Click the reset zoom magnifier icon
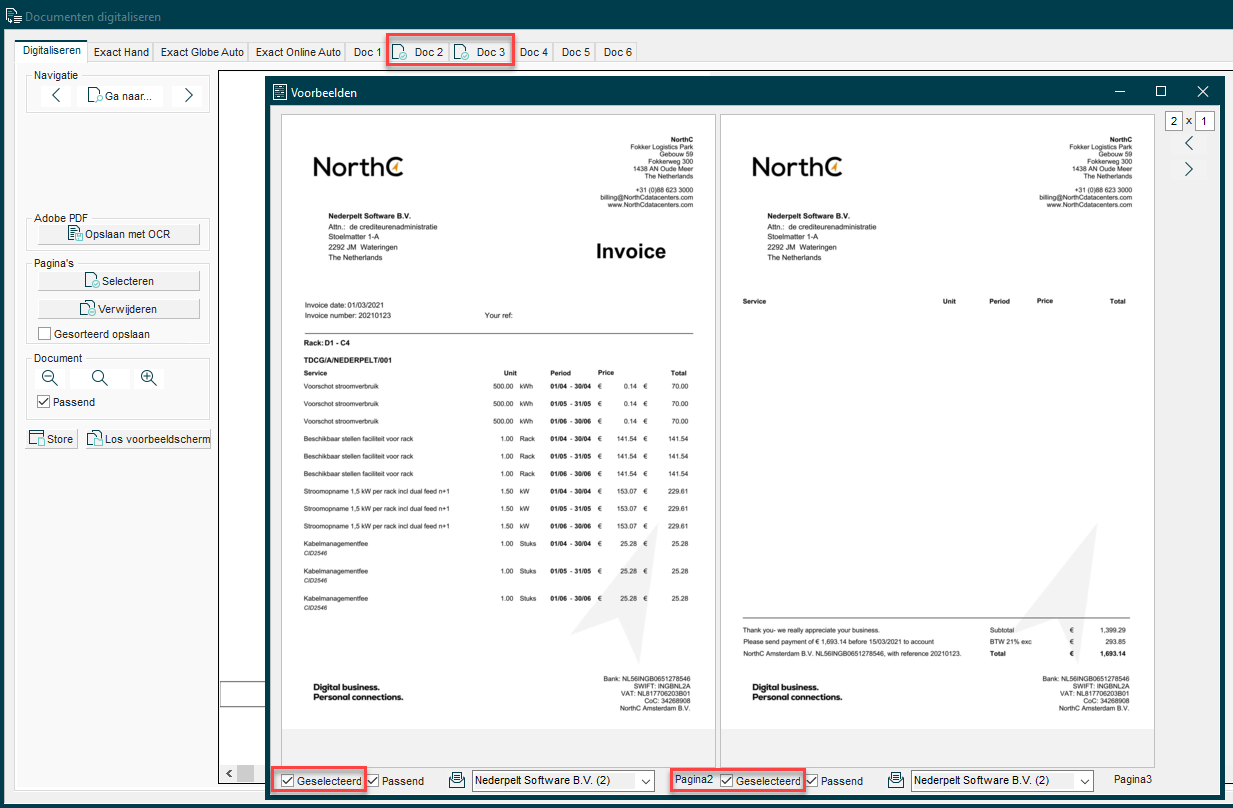 coord(99,378)
